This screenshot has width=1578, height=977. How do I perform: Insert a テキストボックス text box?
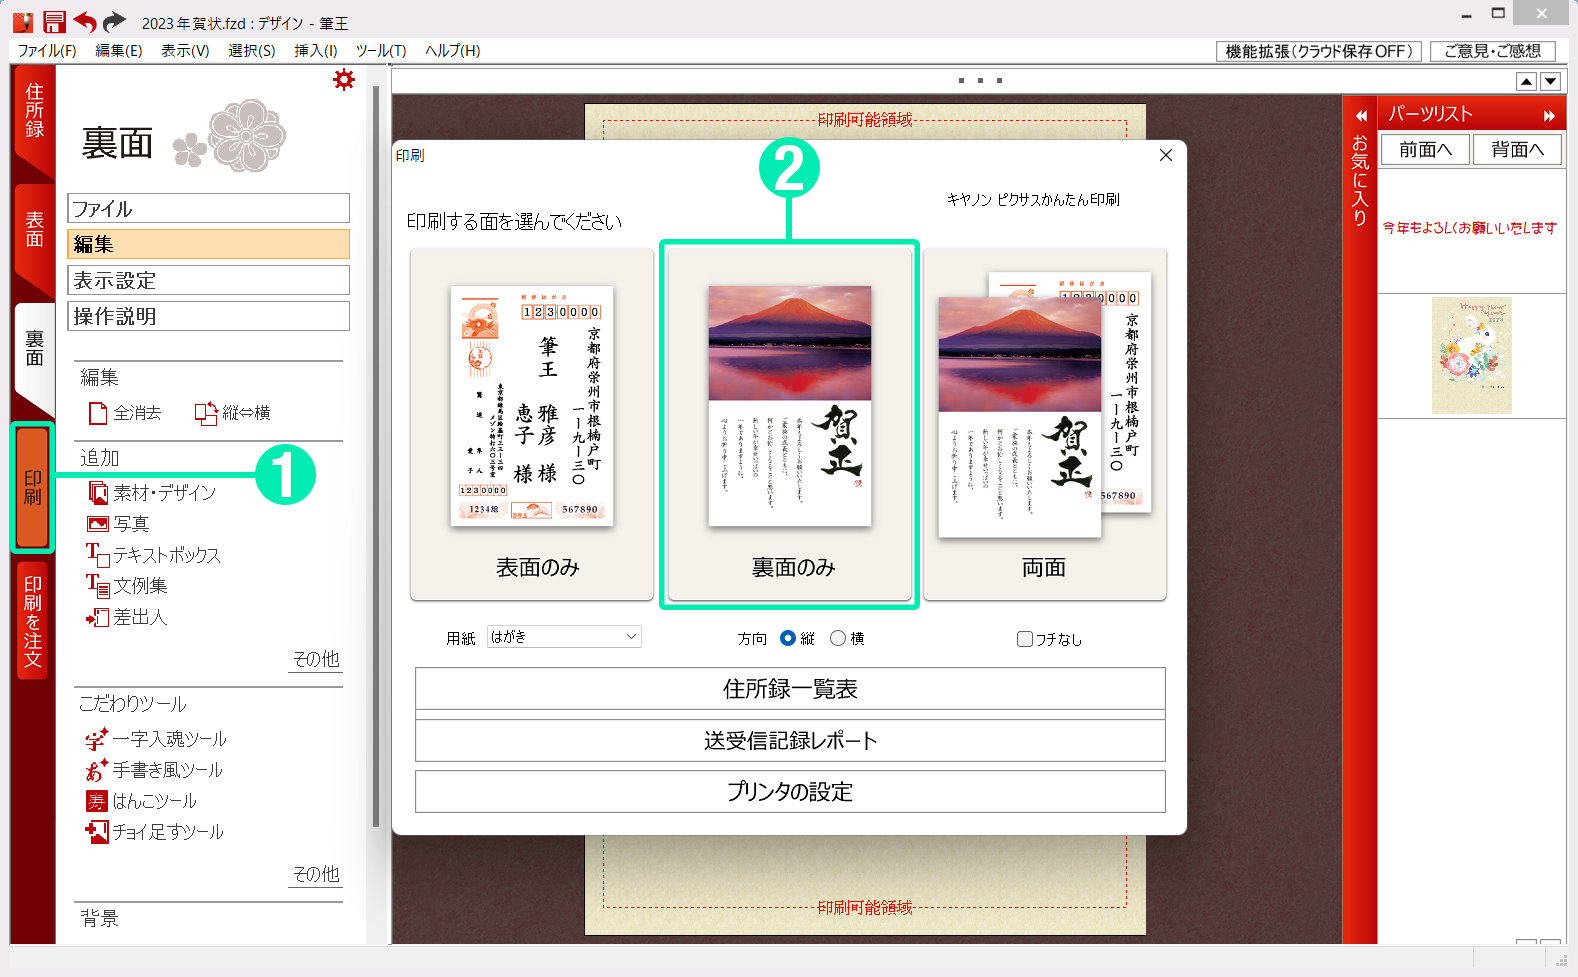98,555
